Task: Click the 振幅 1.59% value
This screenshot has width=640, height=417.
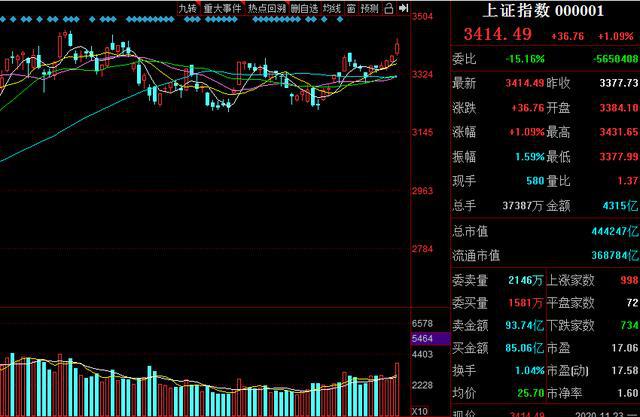Action: (x=530, y=157)
